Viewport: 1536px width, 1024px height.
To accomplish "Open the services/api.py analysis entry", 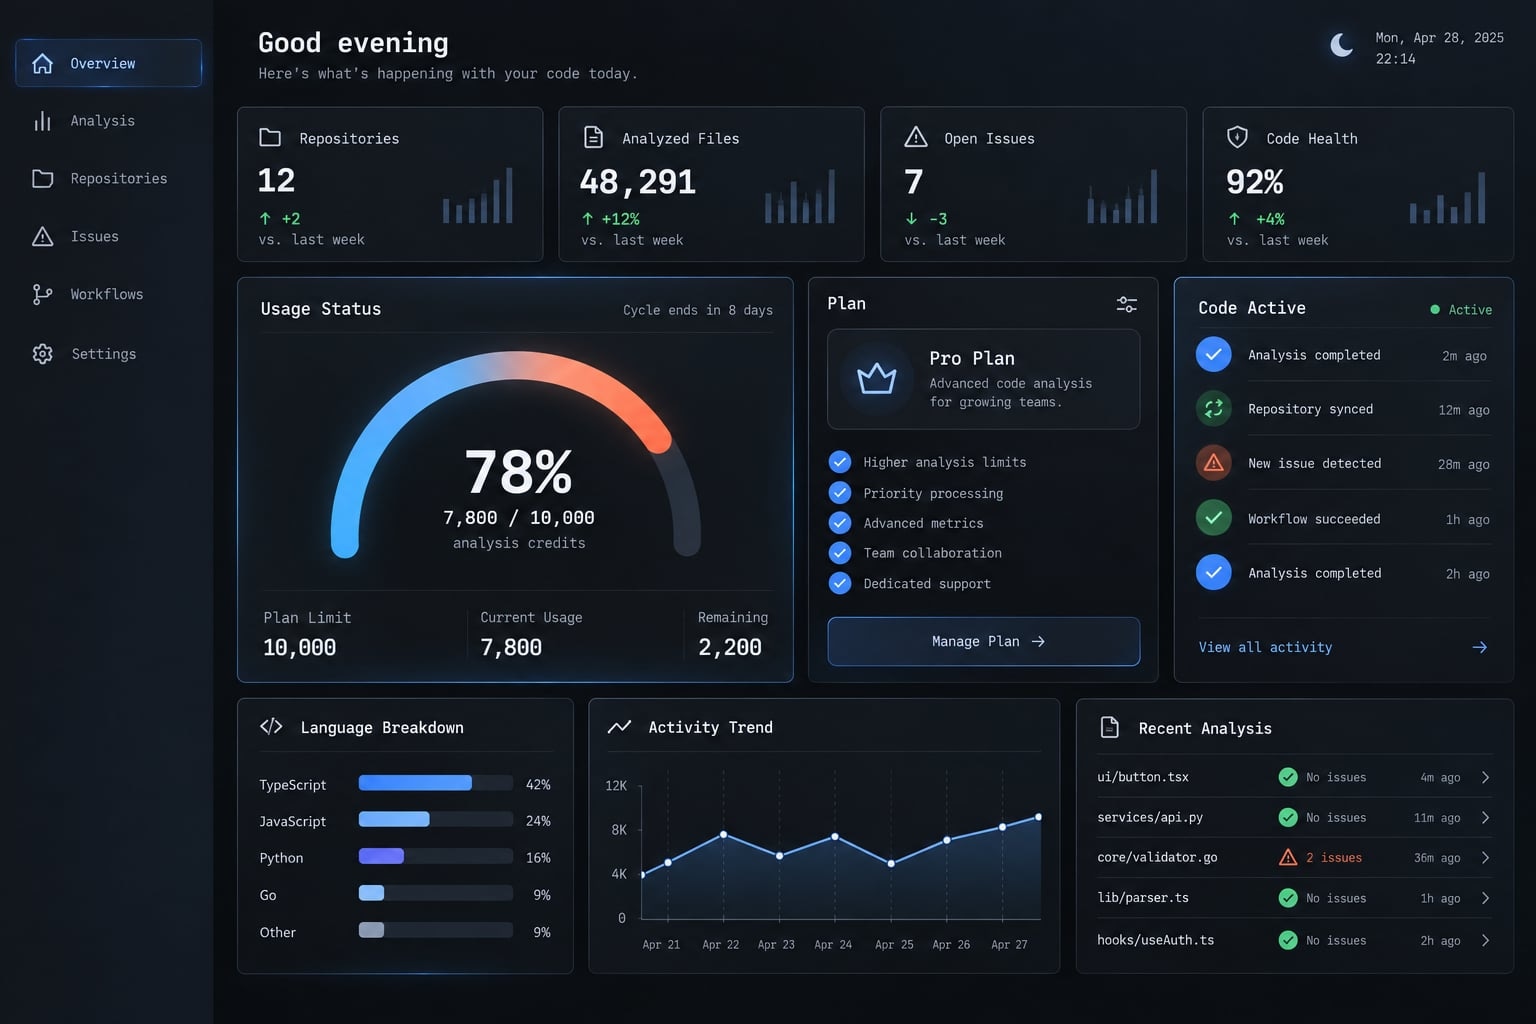I will point(1294,817).
